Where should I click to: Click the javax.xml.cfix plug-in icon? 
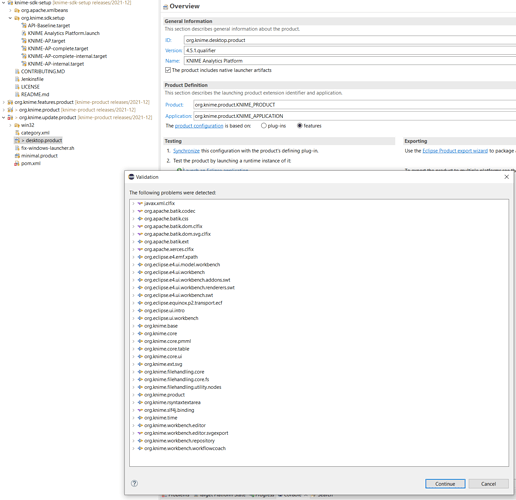[x=140, y=203]
